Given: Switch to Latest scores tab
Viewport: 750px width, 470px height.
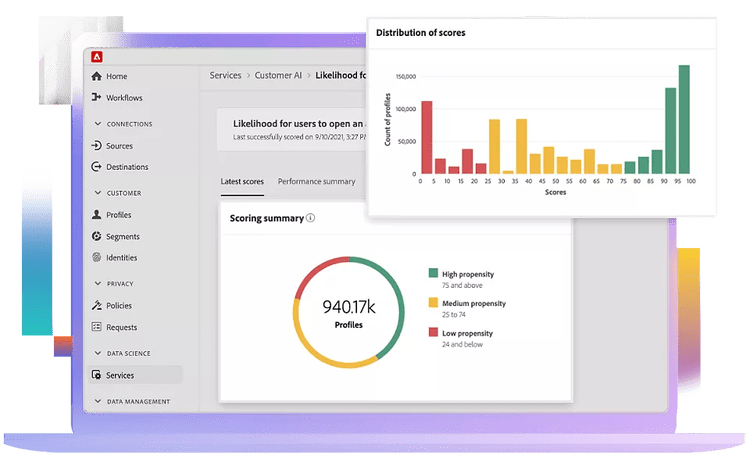Looking at the screenshot, I should [242, 182].
